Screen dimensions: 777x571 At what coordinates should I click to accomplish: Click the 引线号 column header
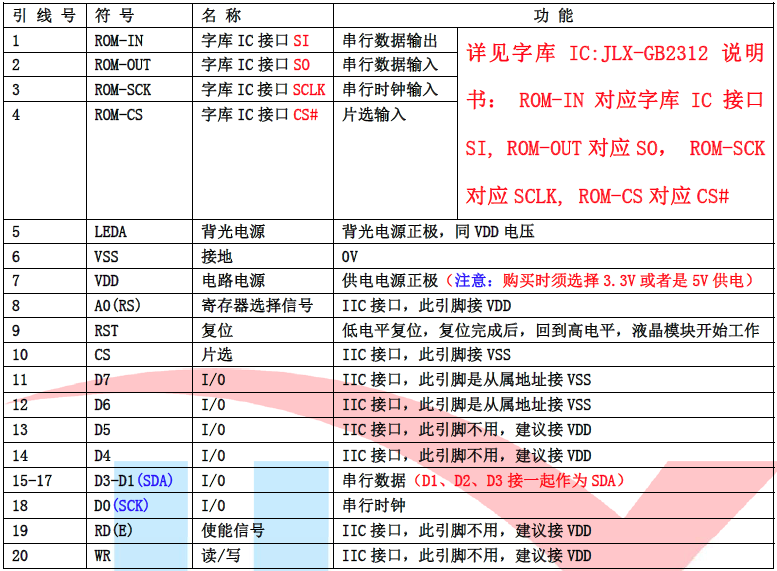tap(43, 15)
